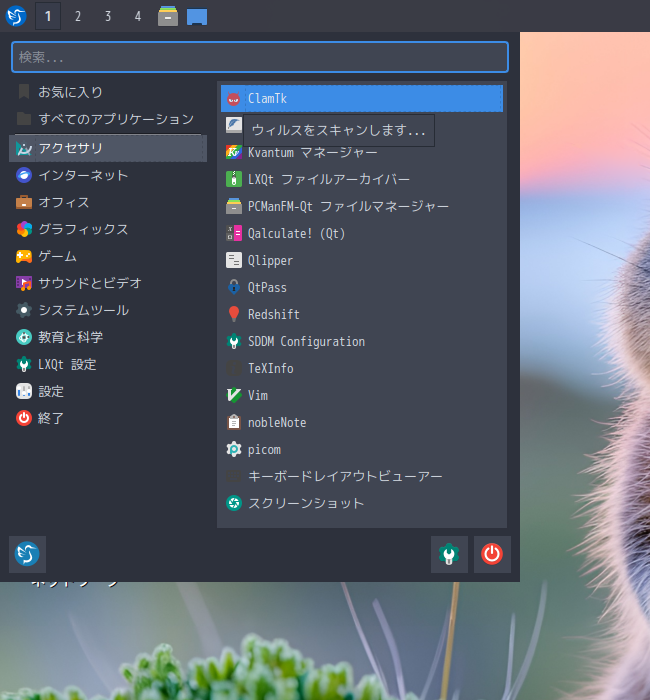
Task: Click the インターネット globe icon
Action: click(x=24, y=175)
